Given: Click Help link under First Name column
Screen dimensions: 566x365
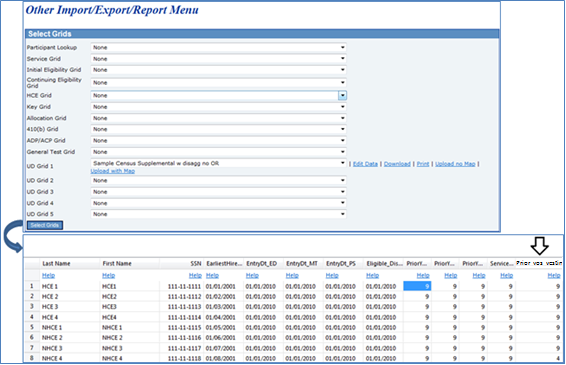Looking at the screenshot, I should tap(109, 275).
